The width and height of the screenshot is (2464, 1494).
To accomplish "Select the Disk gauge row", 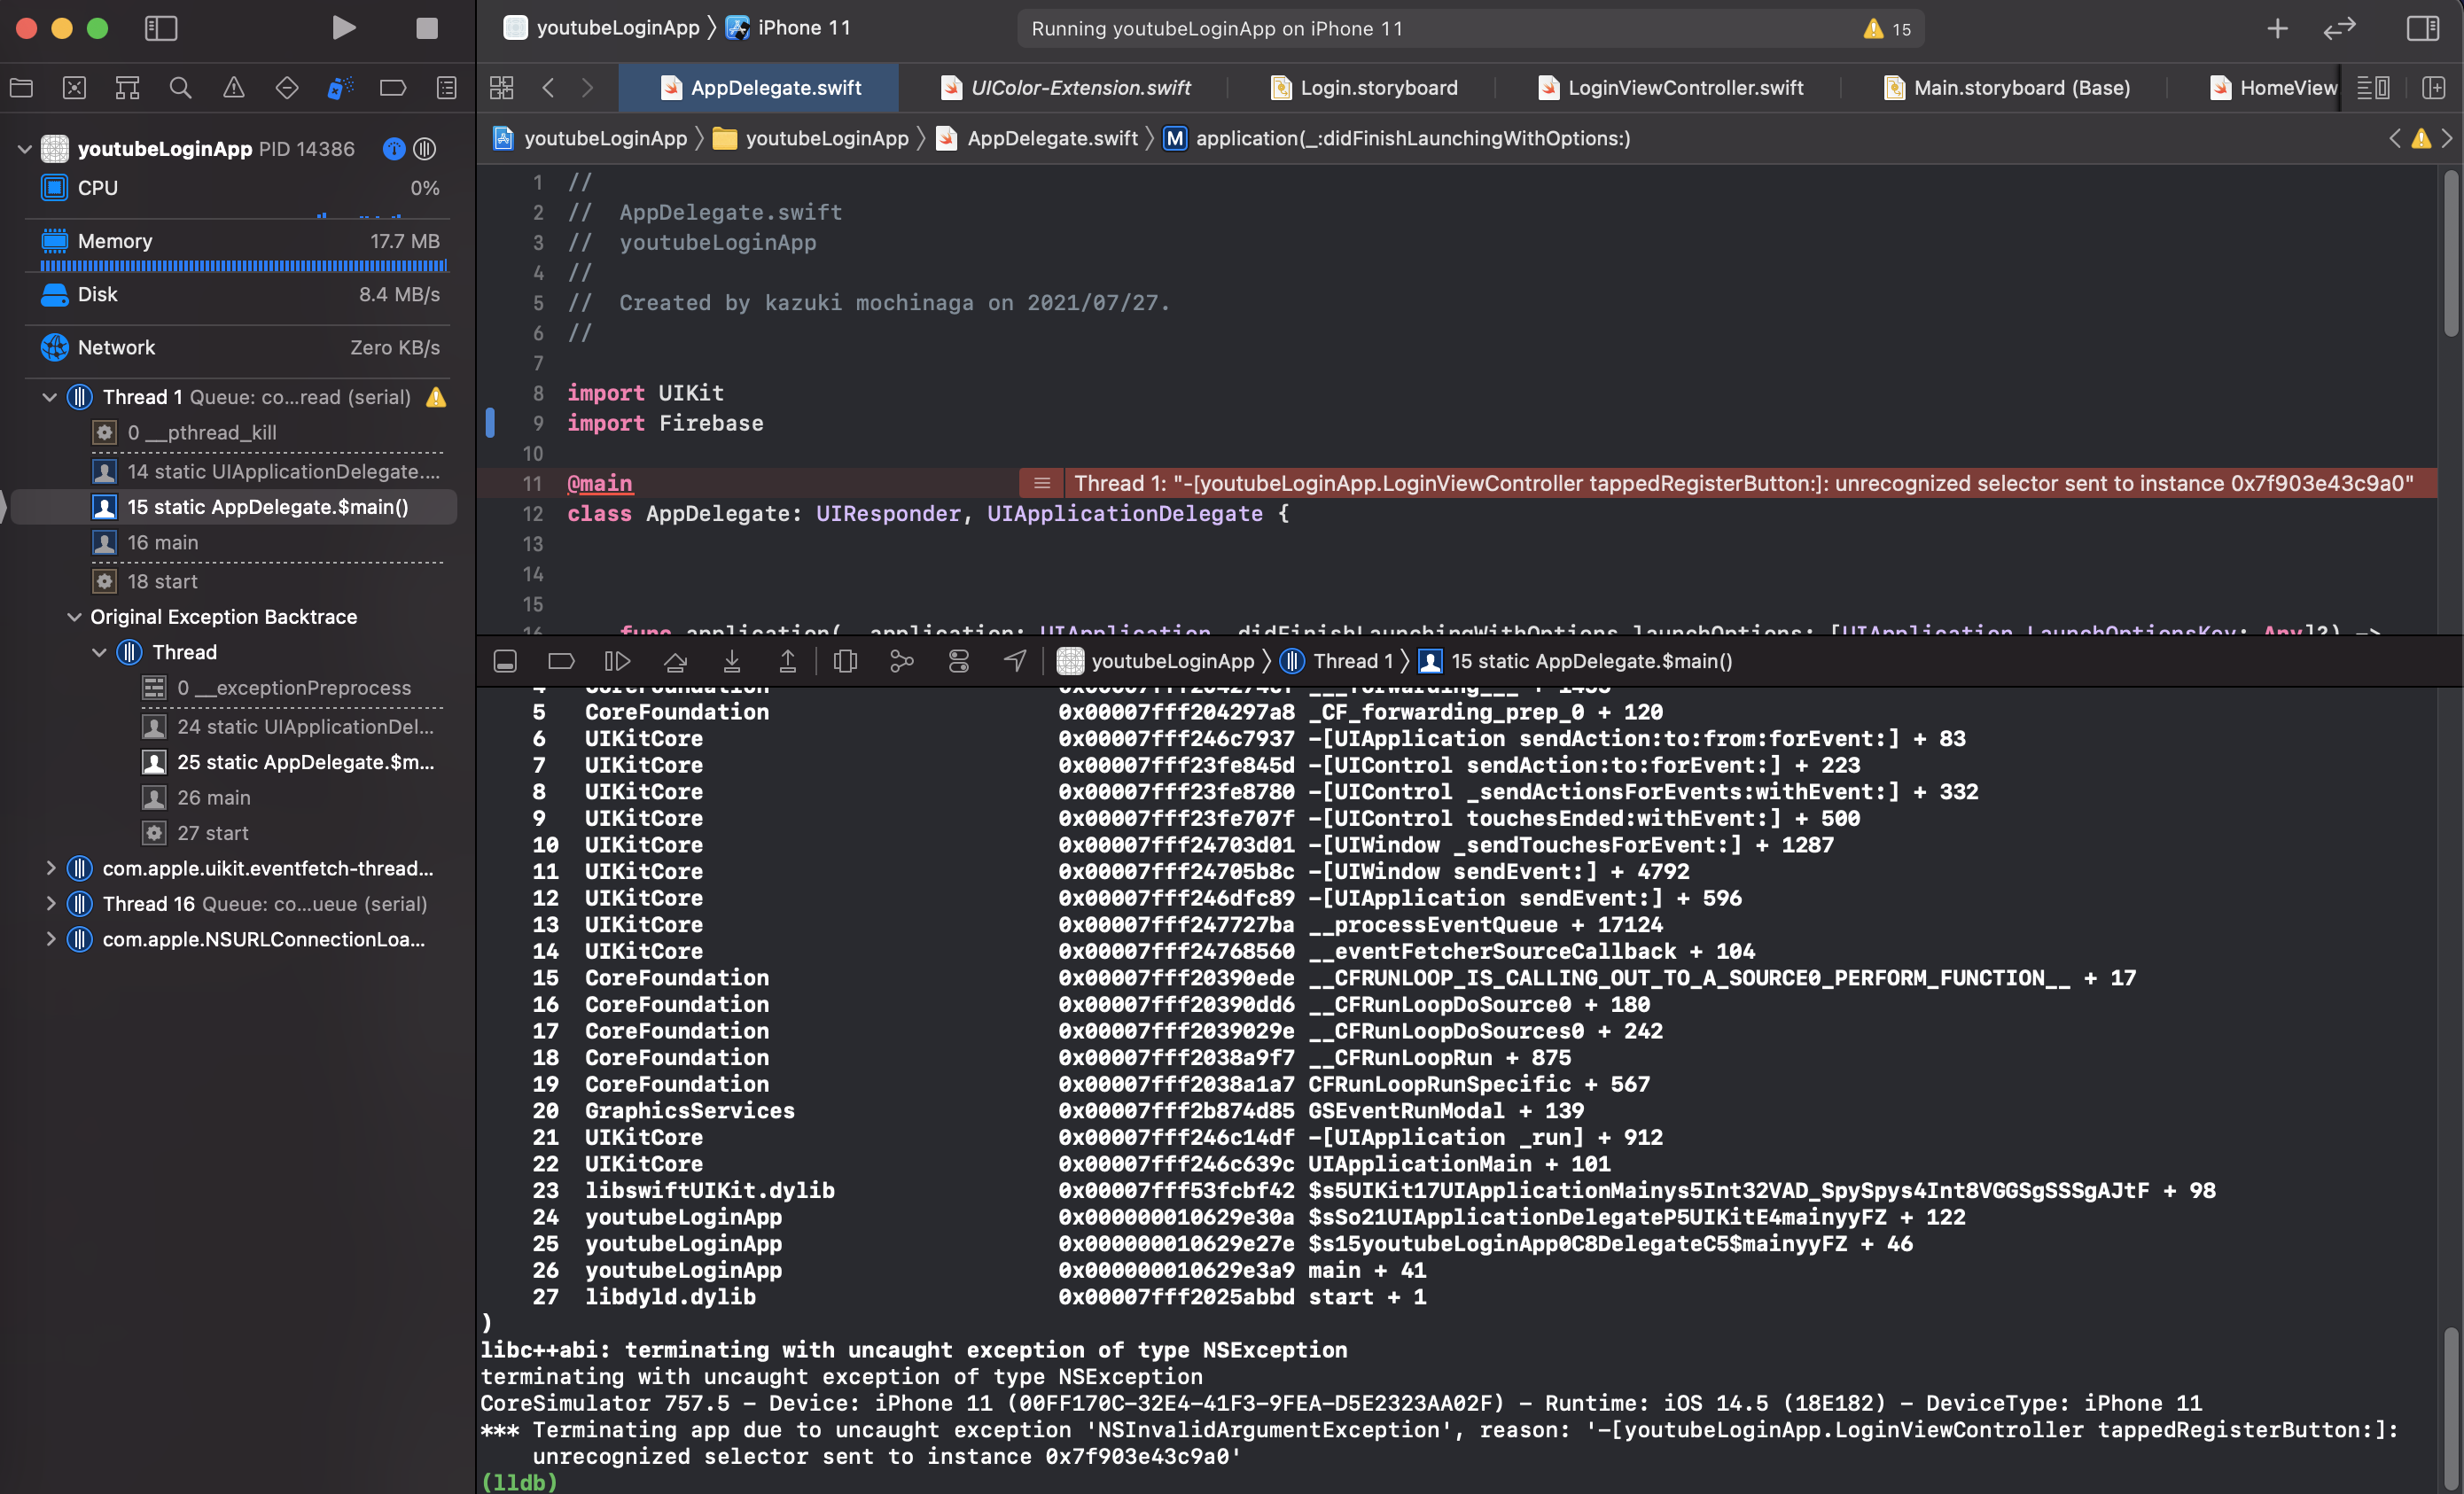I will click(238, 294).
